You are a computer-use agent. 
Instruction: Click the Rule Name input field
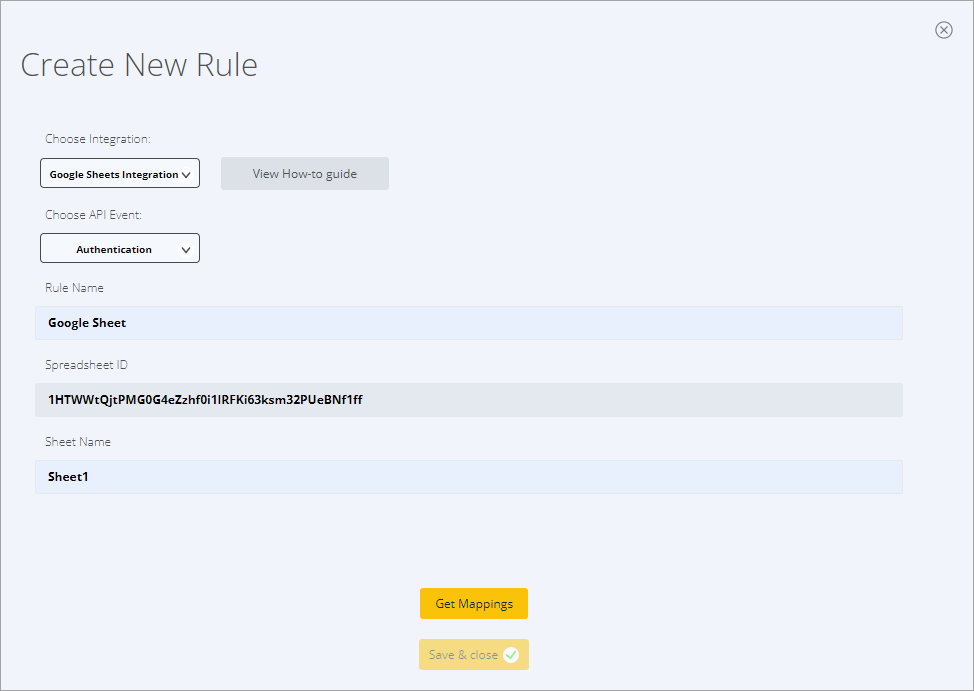coord(469,323)
